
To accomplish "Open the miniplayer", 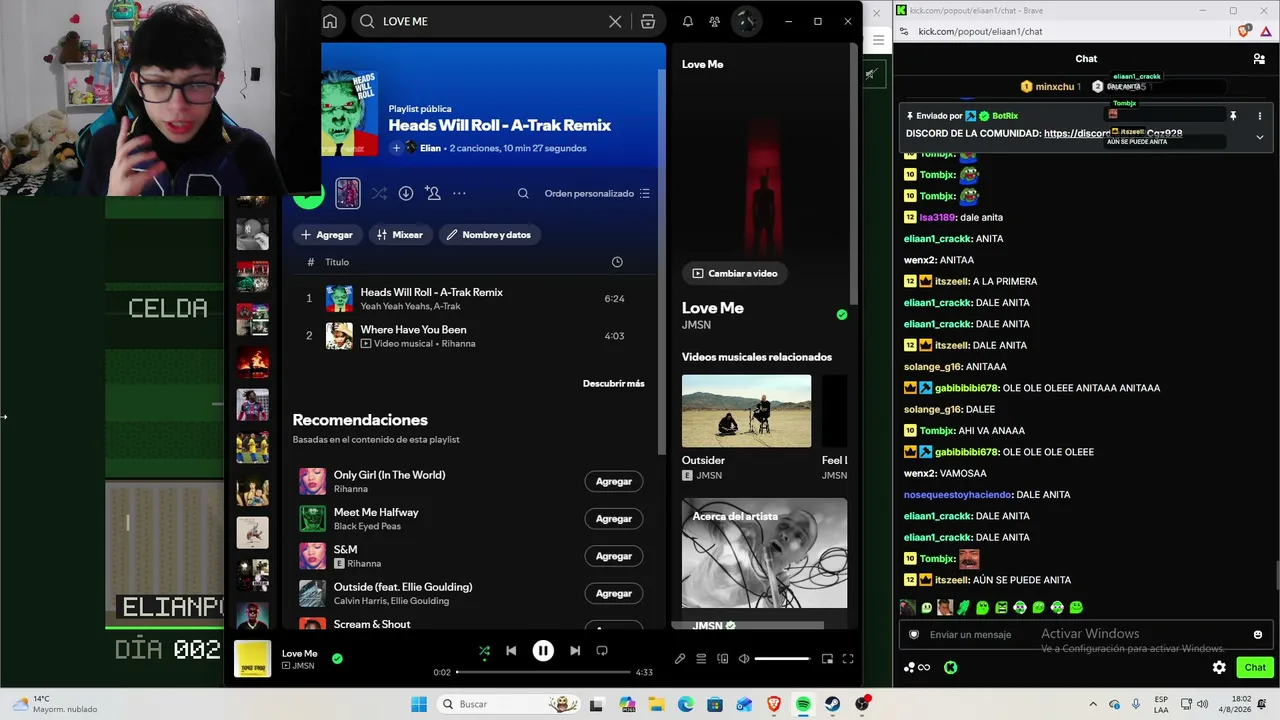I will pyautogui.click(x=827, y=659).
